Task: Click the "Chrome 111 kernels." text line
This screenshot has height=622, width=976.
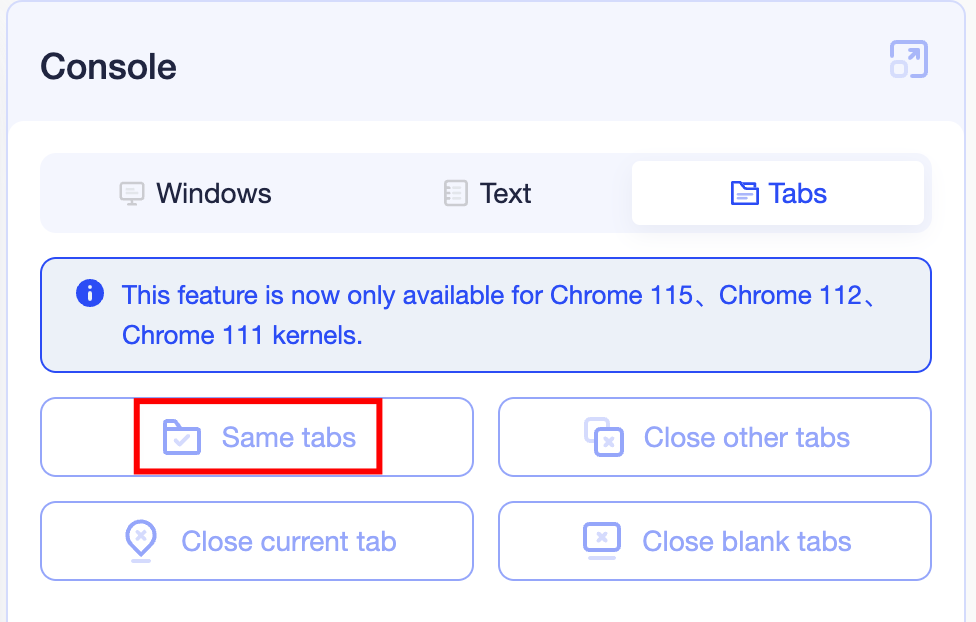Action: (242, 335)
